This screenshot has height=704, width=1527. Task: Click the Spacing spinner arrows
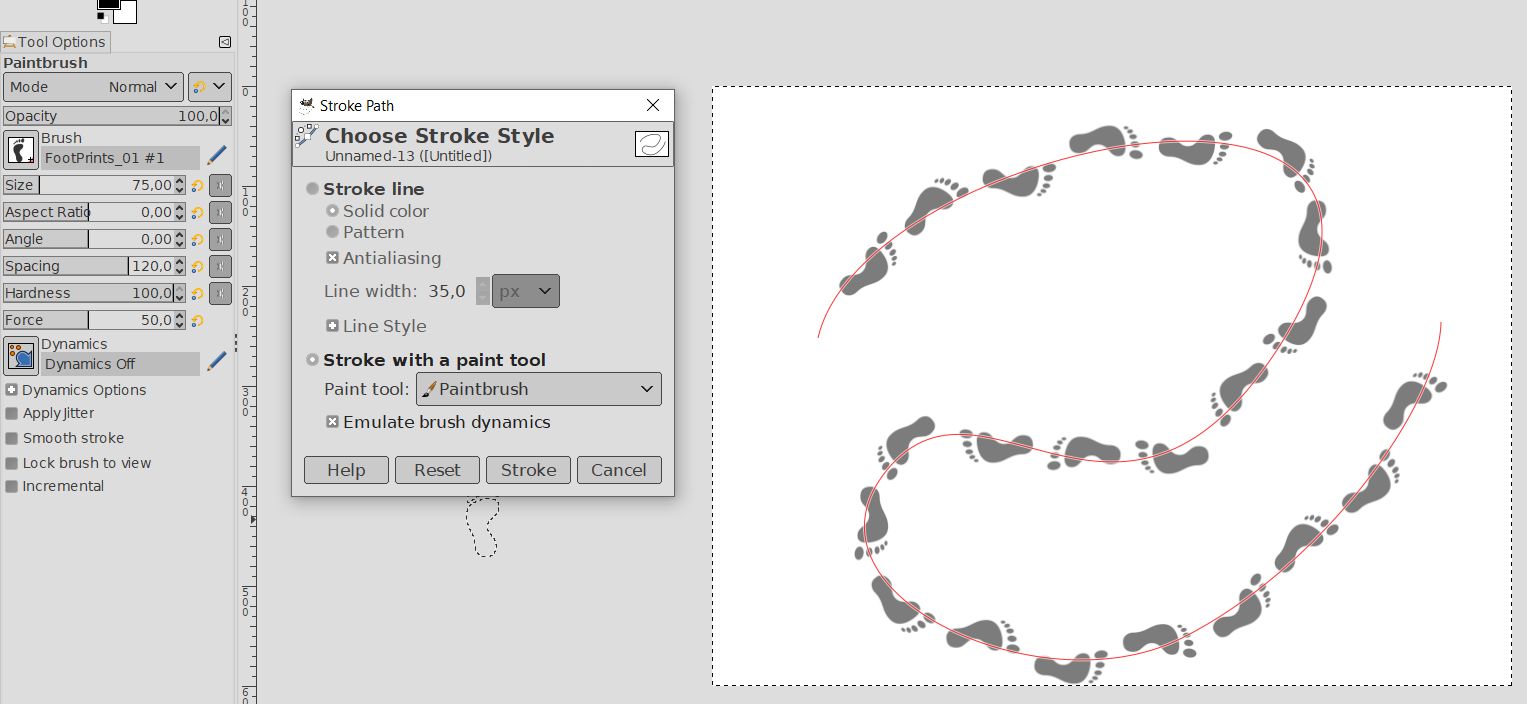pyautogui.click(x=180, y=266)
